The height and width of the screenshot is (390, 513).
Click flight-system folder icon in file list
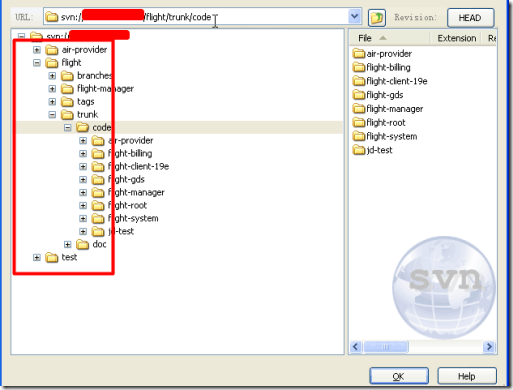pos(359,136)
